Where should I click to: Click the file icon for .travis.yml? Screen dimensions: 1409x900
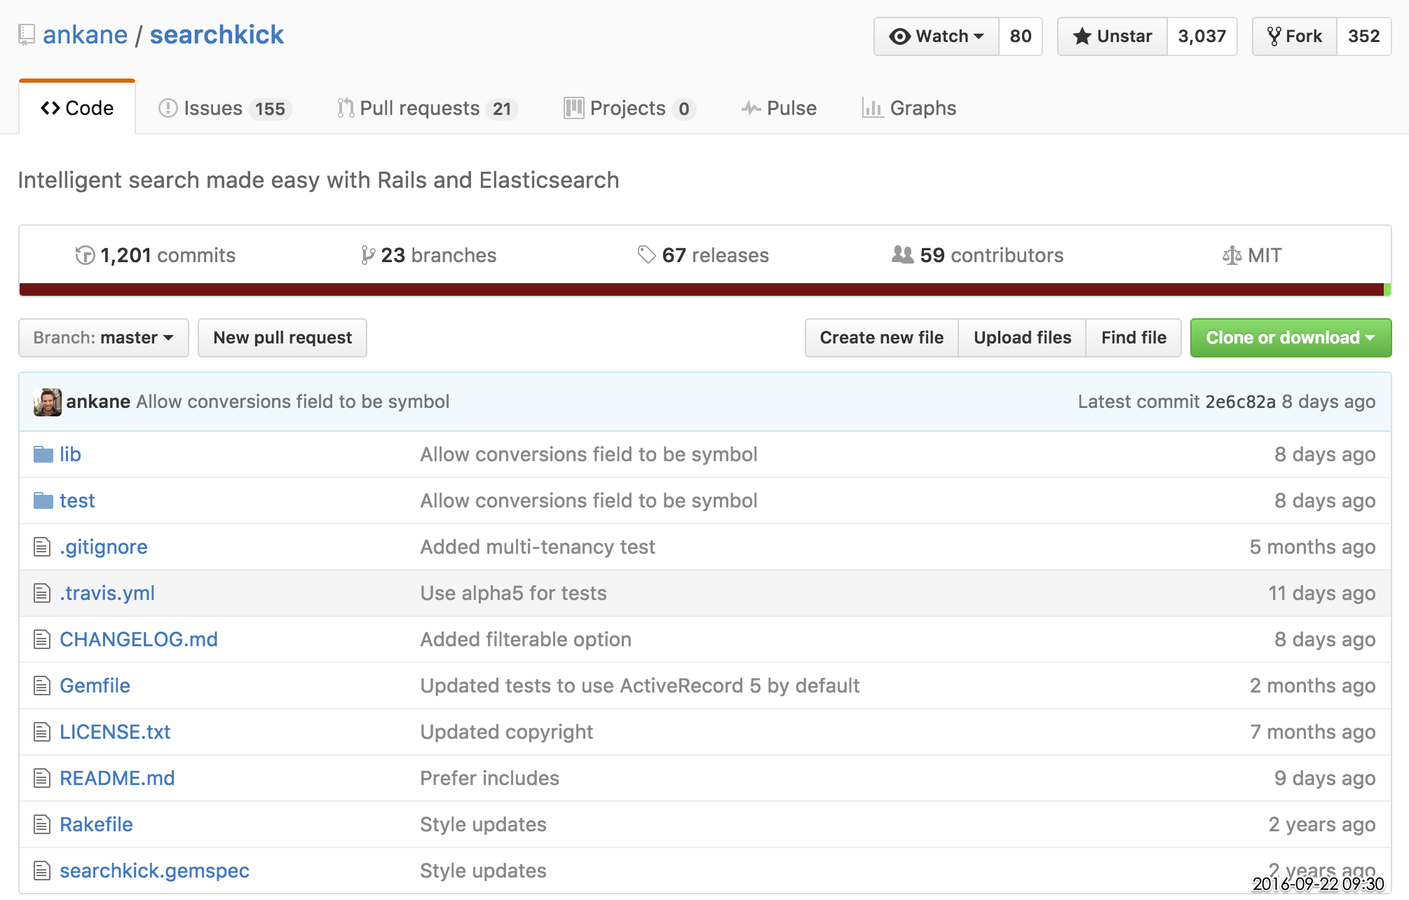click(x=42, y=593)
